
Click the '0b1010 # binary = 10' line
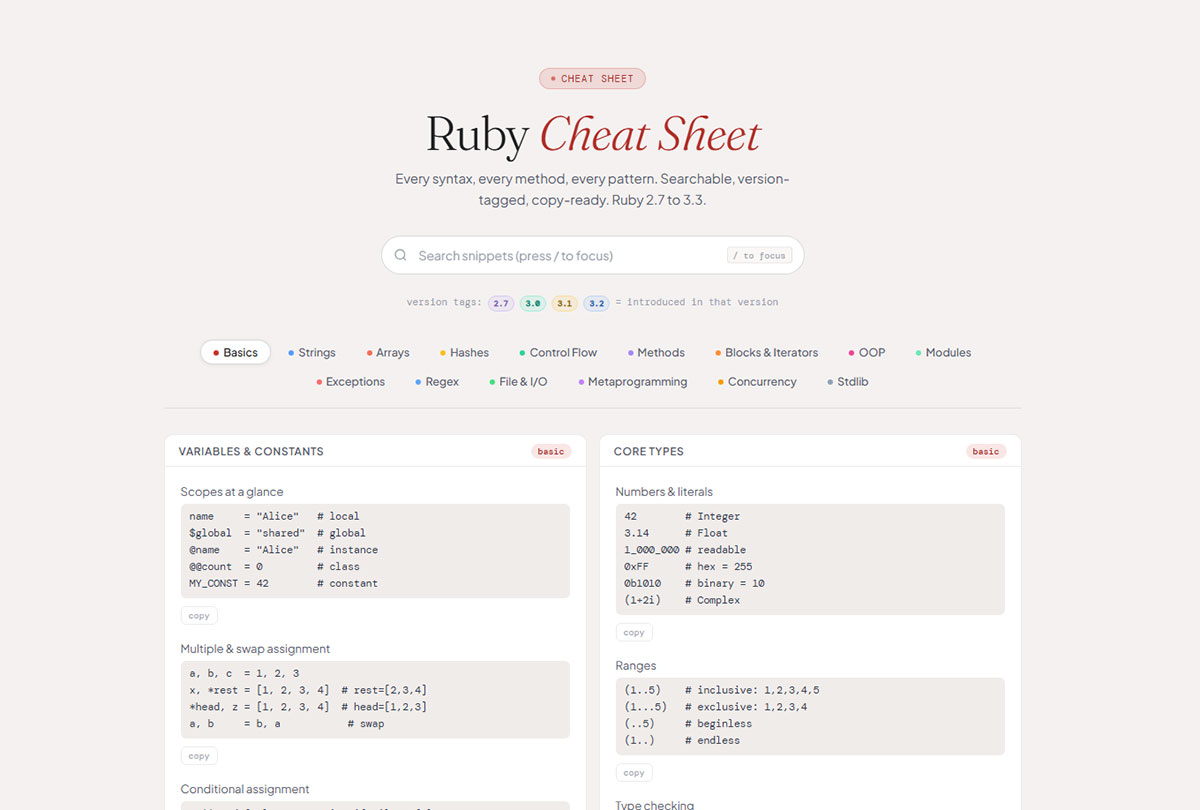click(x=694, y=583)
